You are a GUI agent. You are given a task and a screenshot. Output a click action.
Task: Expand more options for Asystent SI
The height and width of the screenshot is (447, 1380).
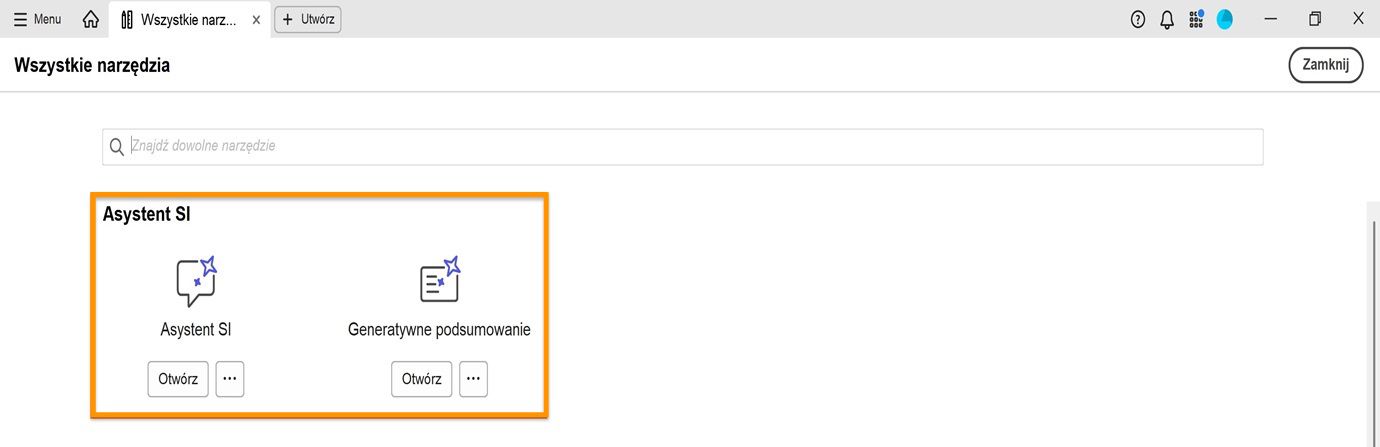tap(230, 379)
